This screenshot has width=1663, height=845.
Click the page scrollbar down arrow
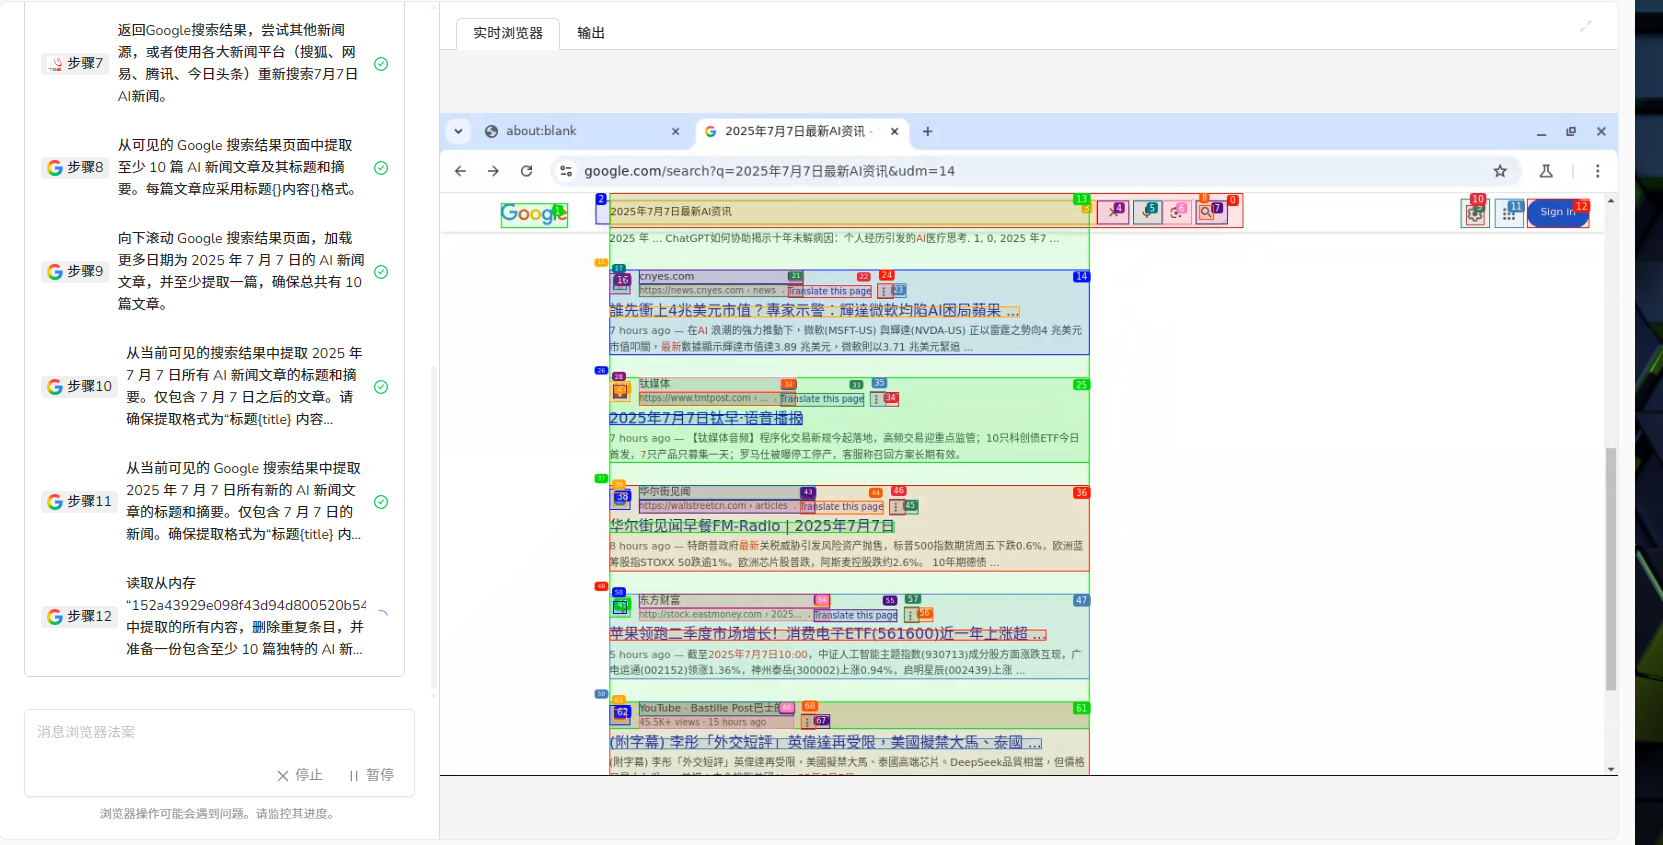(x=1610, y=769)
